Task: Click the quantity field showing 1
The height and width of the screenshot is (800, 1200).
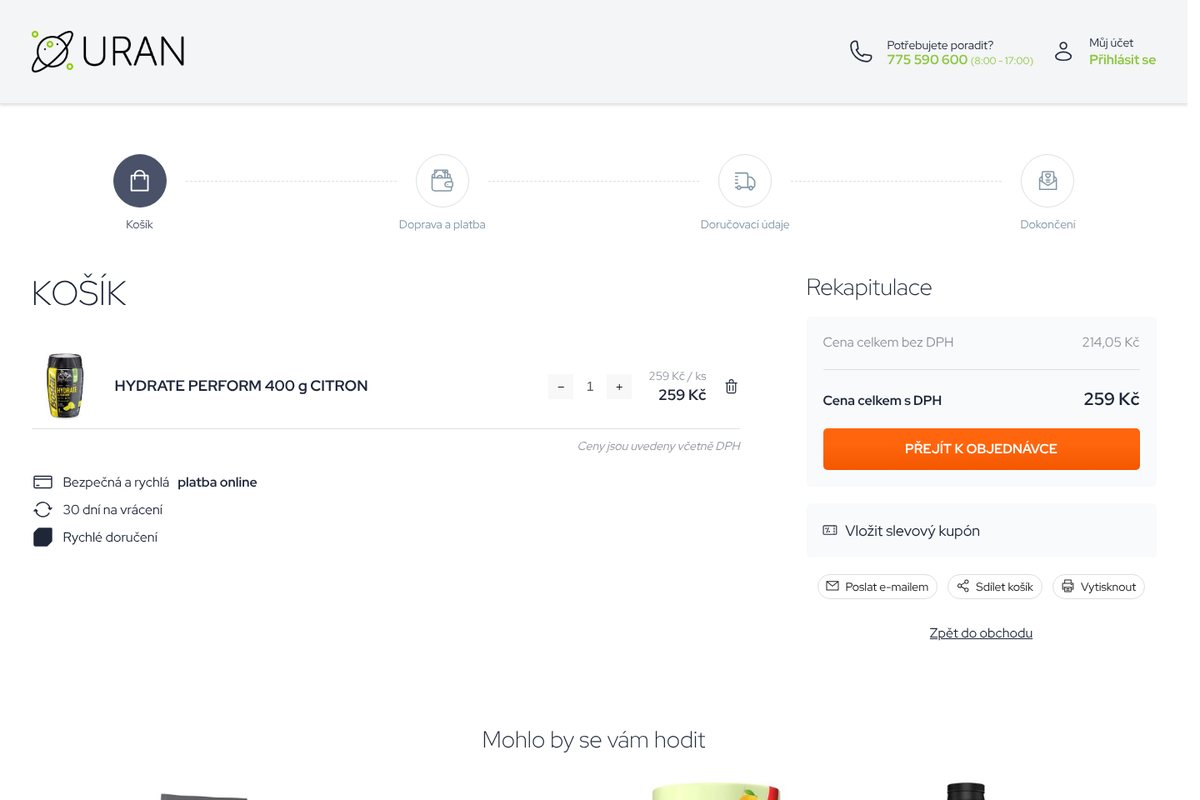Action: pyautogui.click(x=590, y=387)
